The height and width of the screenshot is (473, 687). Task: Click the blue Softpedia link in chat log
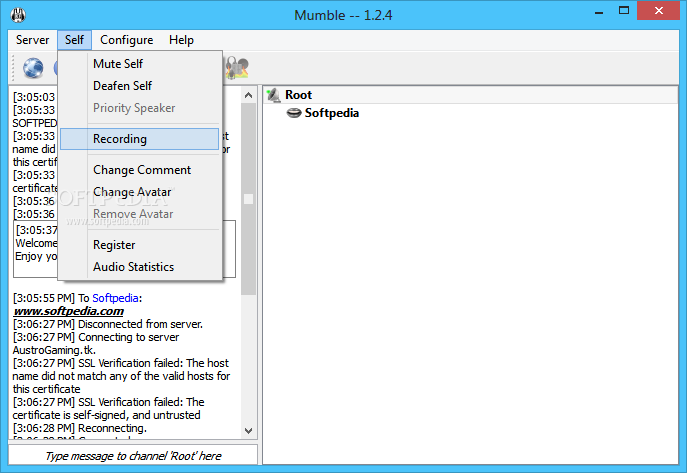(116, 298)
